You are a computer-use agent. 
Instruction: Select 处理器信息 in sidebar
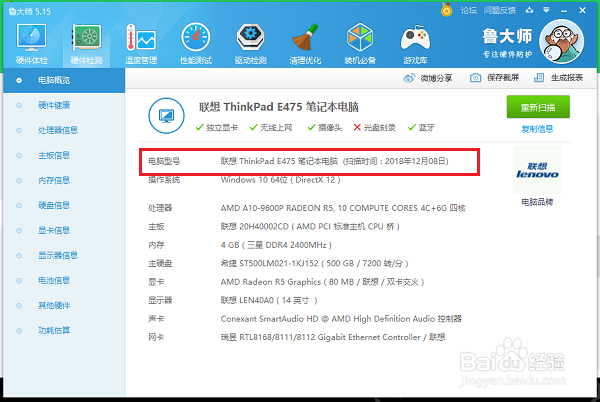pyautogui.click(x=64, y=130)
